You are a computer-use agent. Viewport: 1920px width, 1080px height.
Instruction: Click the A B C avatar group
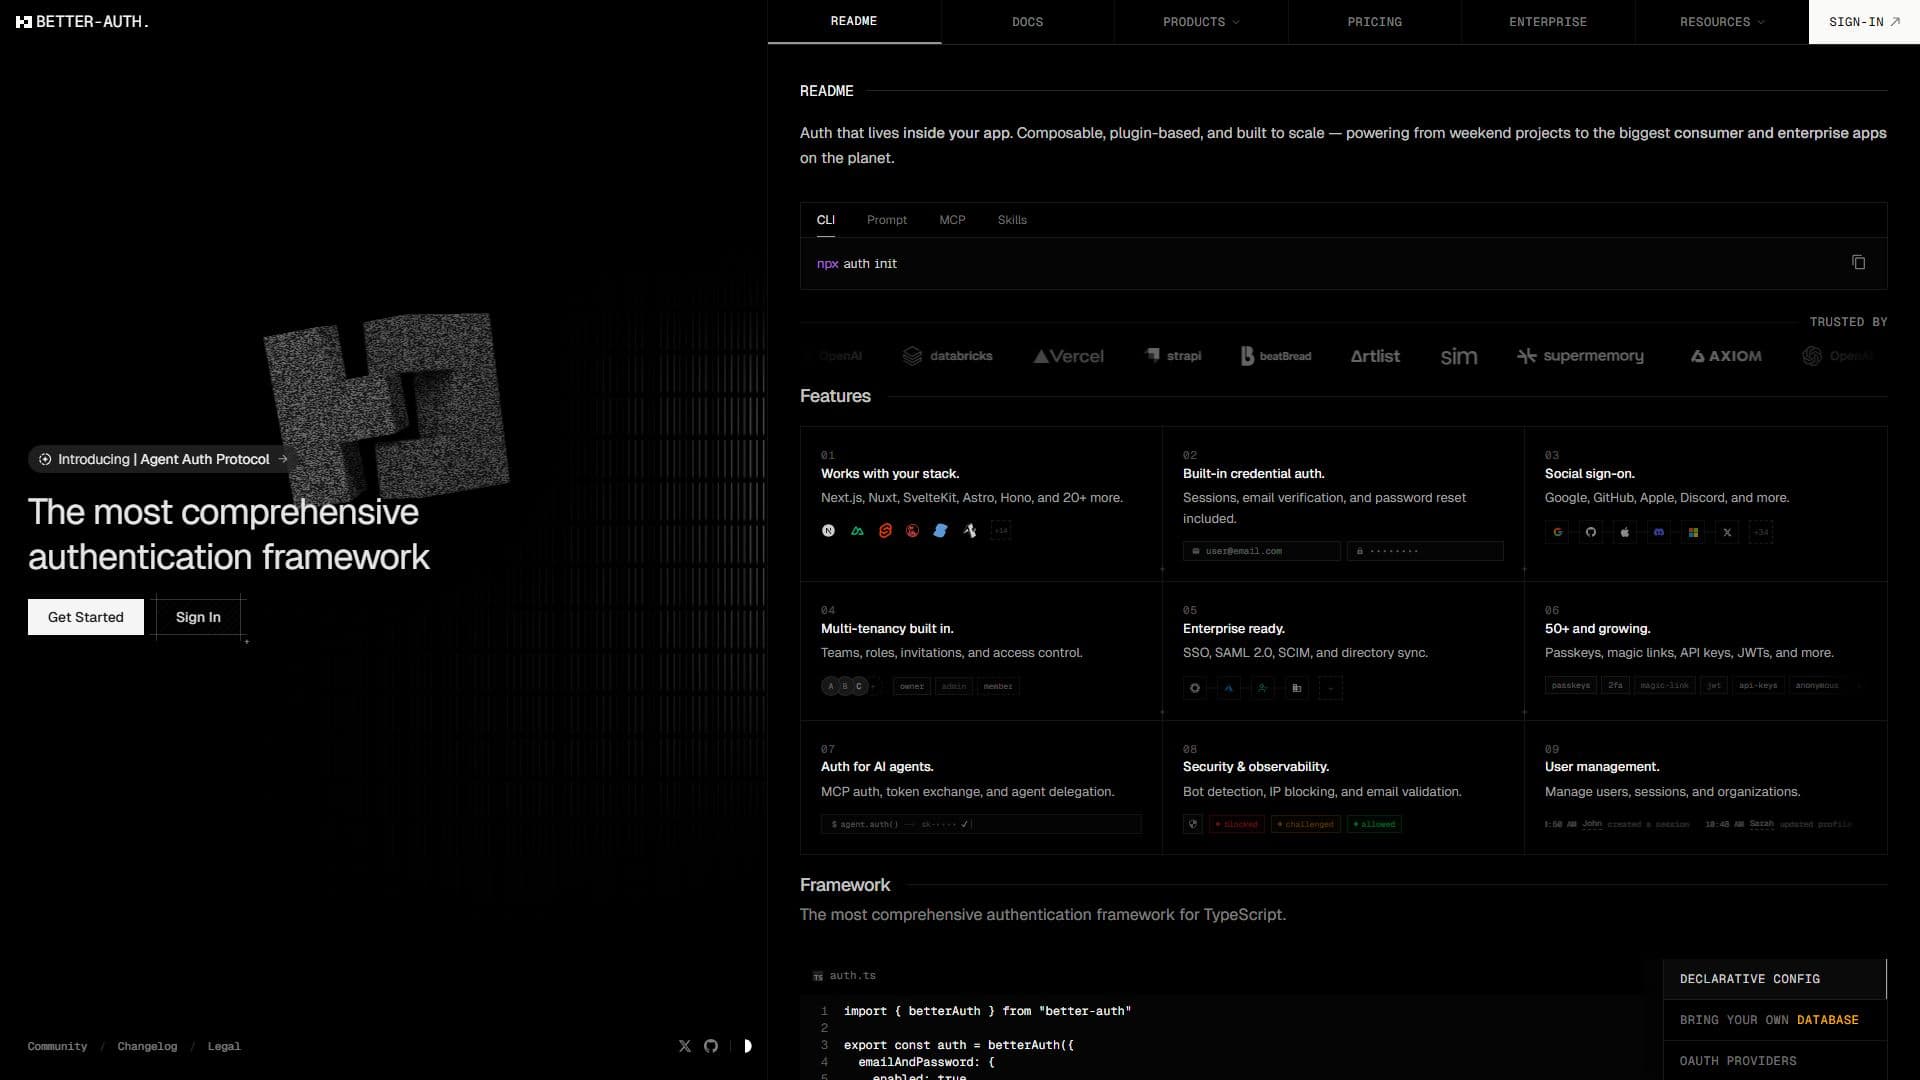(x=845, y=686)
